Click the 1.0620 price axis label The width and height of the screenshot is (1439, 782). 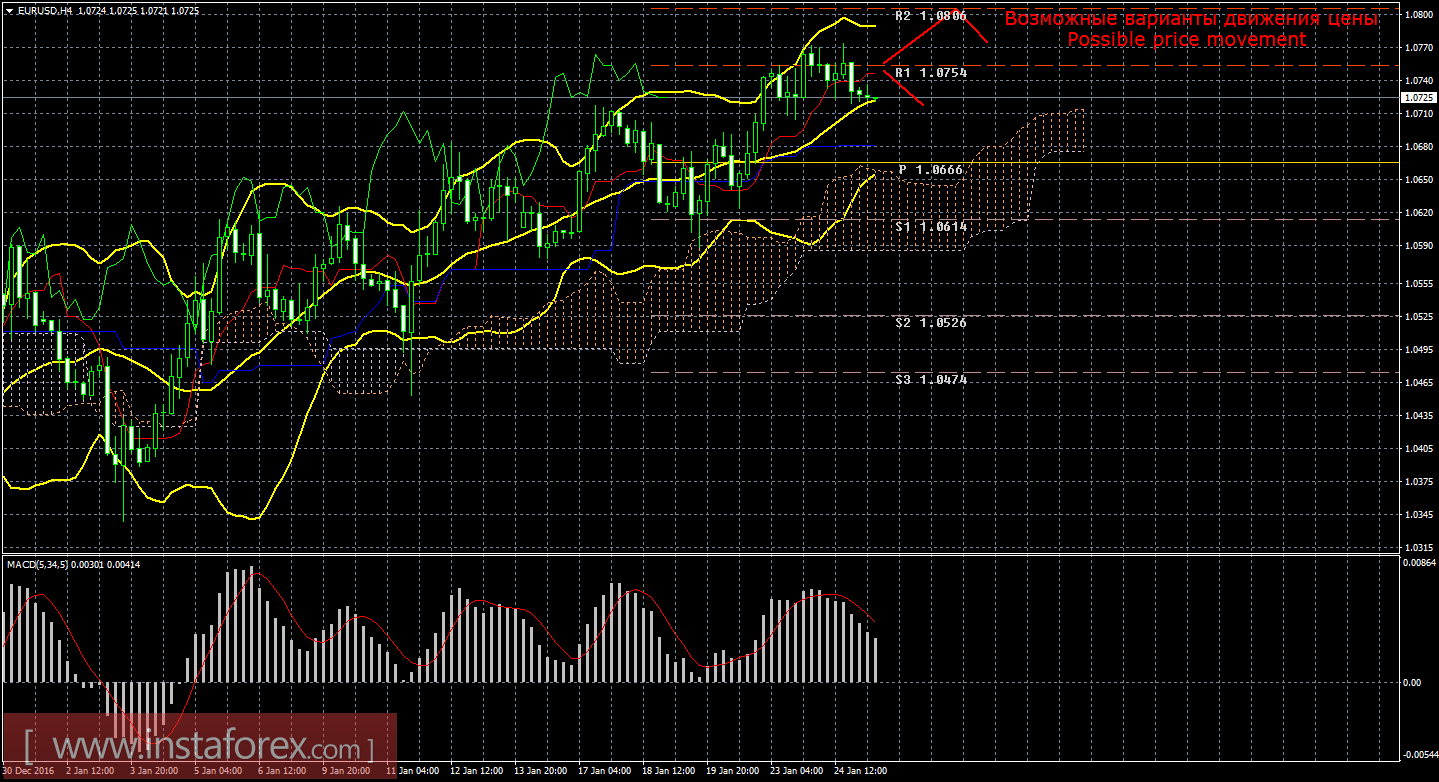coord(1418,213)
